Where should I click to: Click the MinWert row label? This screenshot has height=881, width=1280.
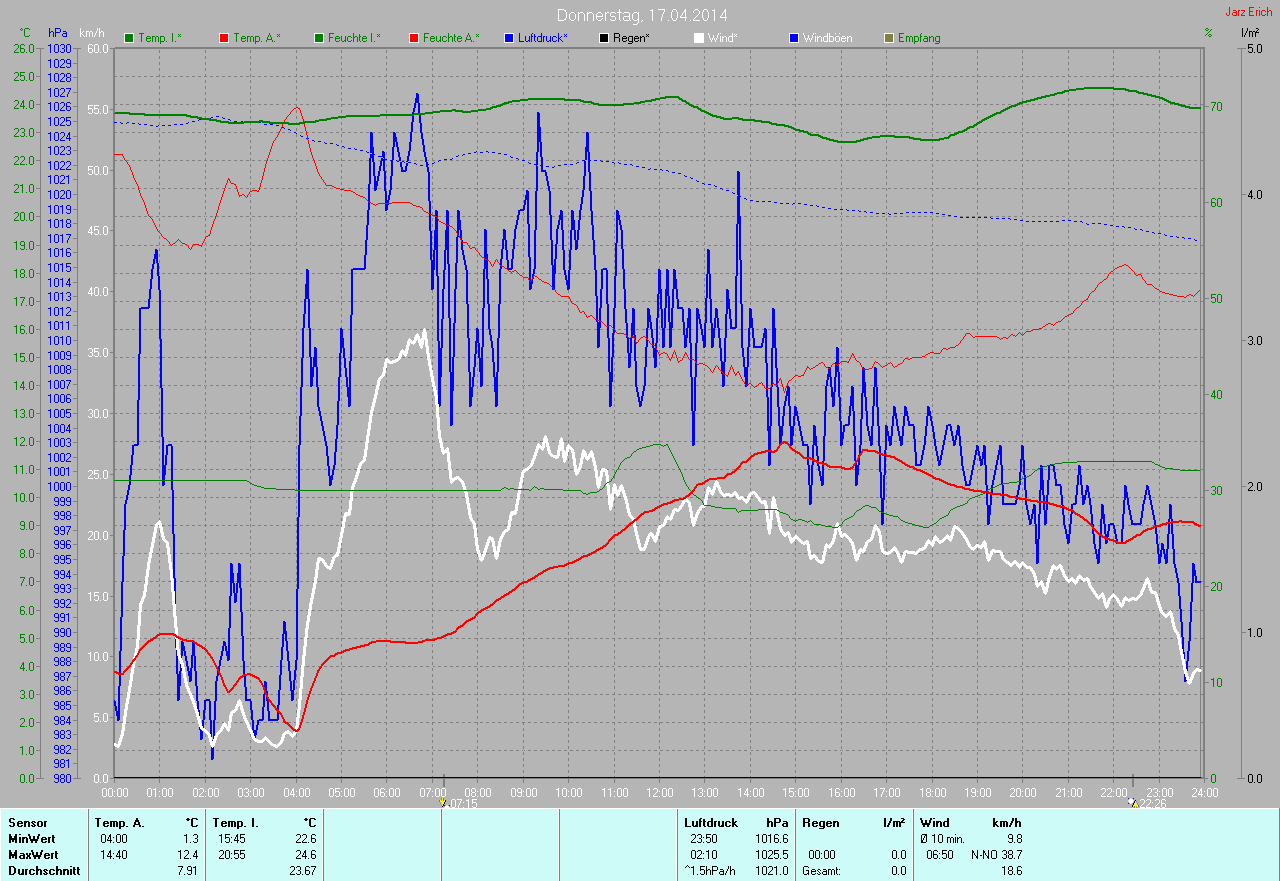31,838
